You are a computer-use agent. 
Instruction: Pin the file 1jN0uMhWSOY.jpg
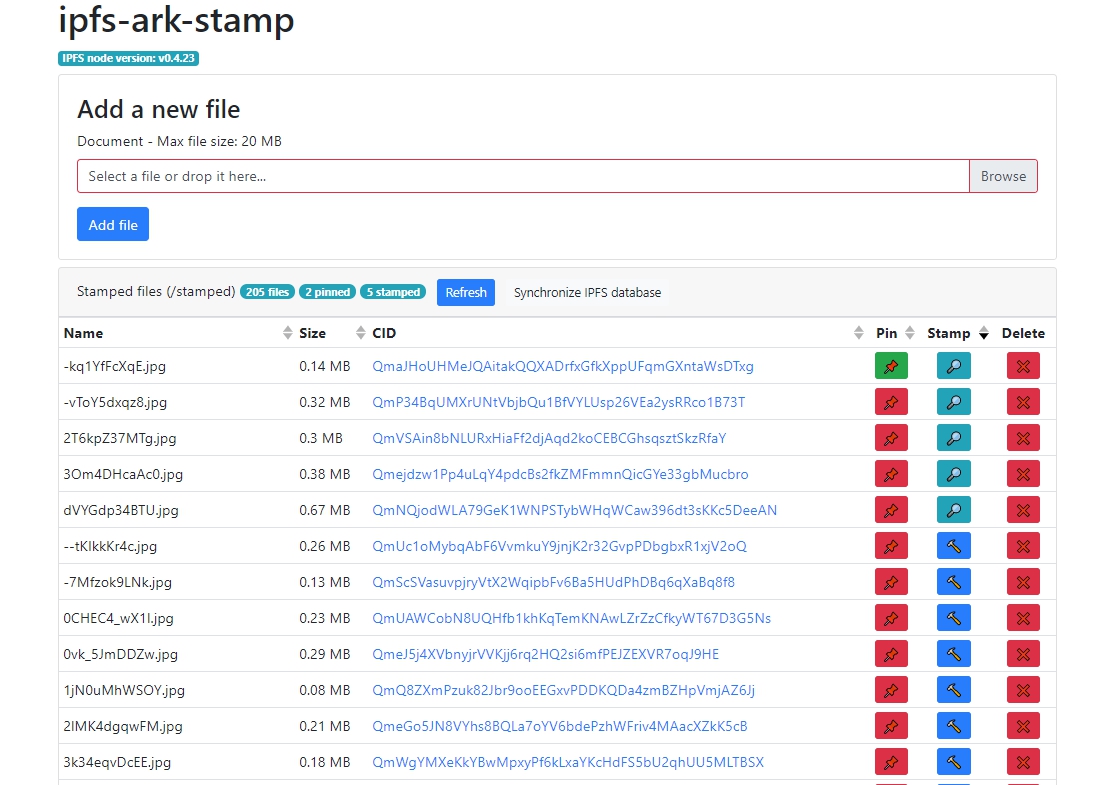pos(890,690)
